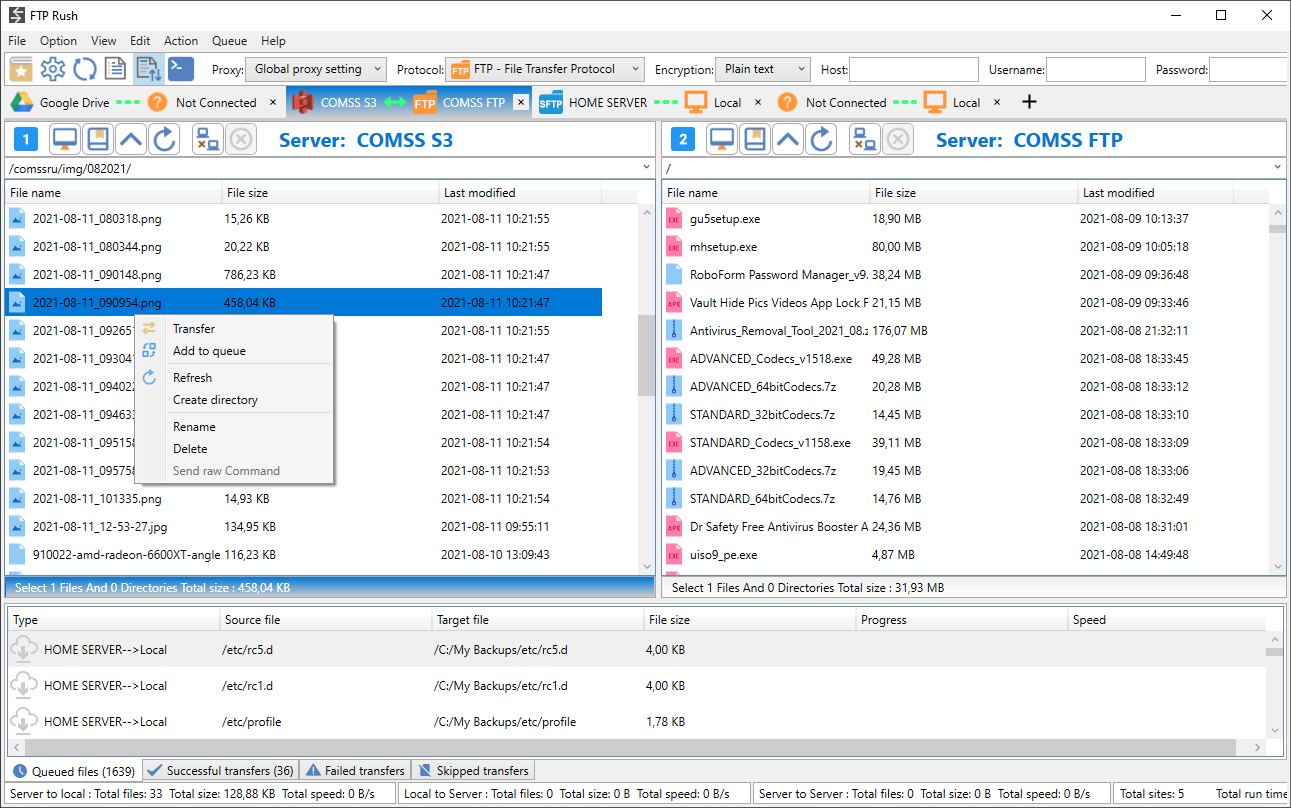Switch pane 2 to local computer view
Screen dimensions: 1291x808
(x=722, y=140)
